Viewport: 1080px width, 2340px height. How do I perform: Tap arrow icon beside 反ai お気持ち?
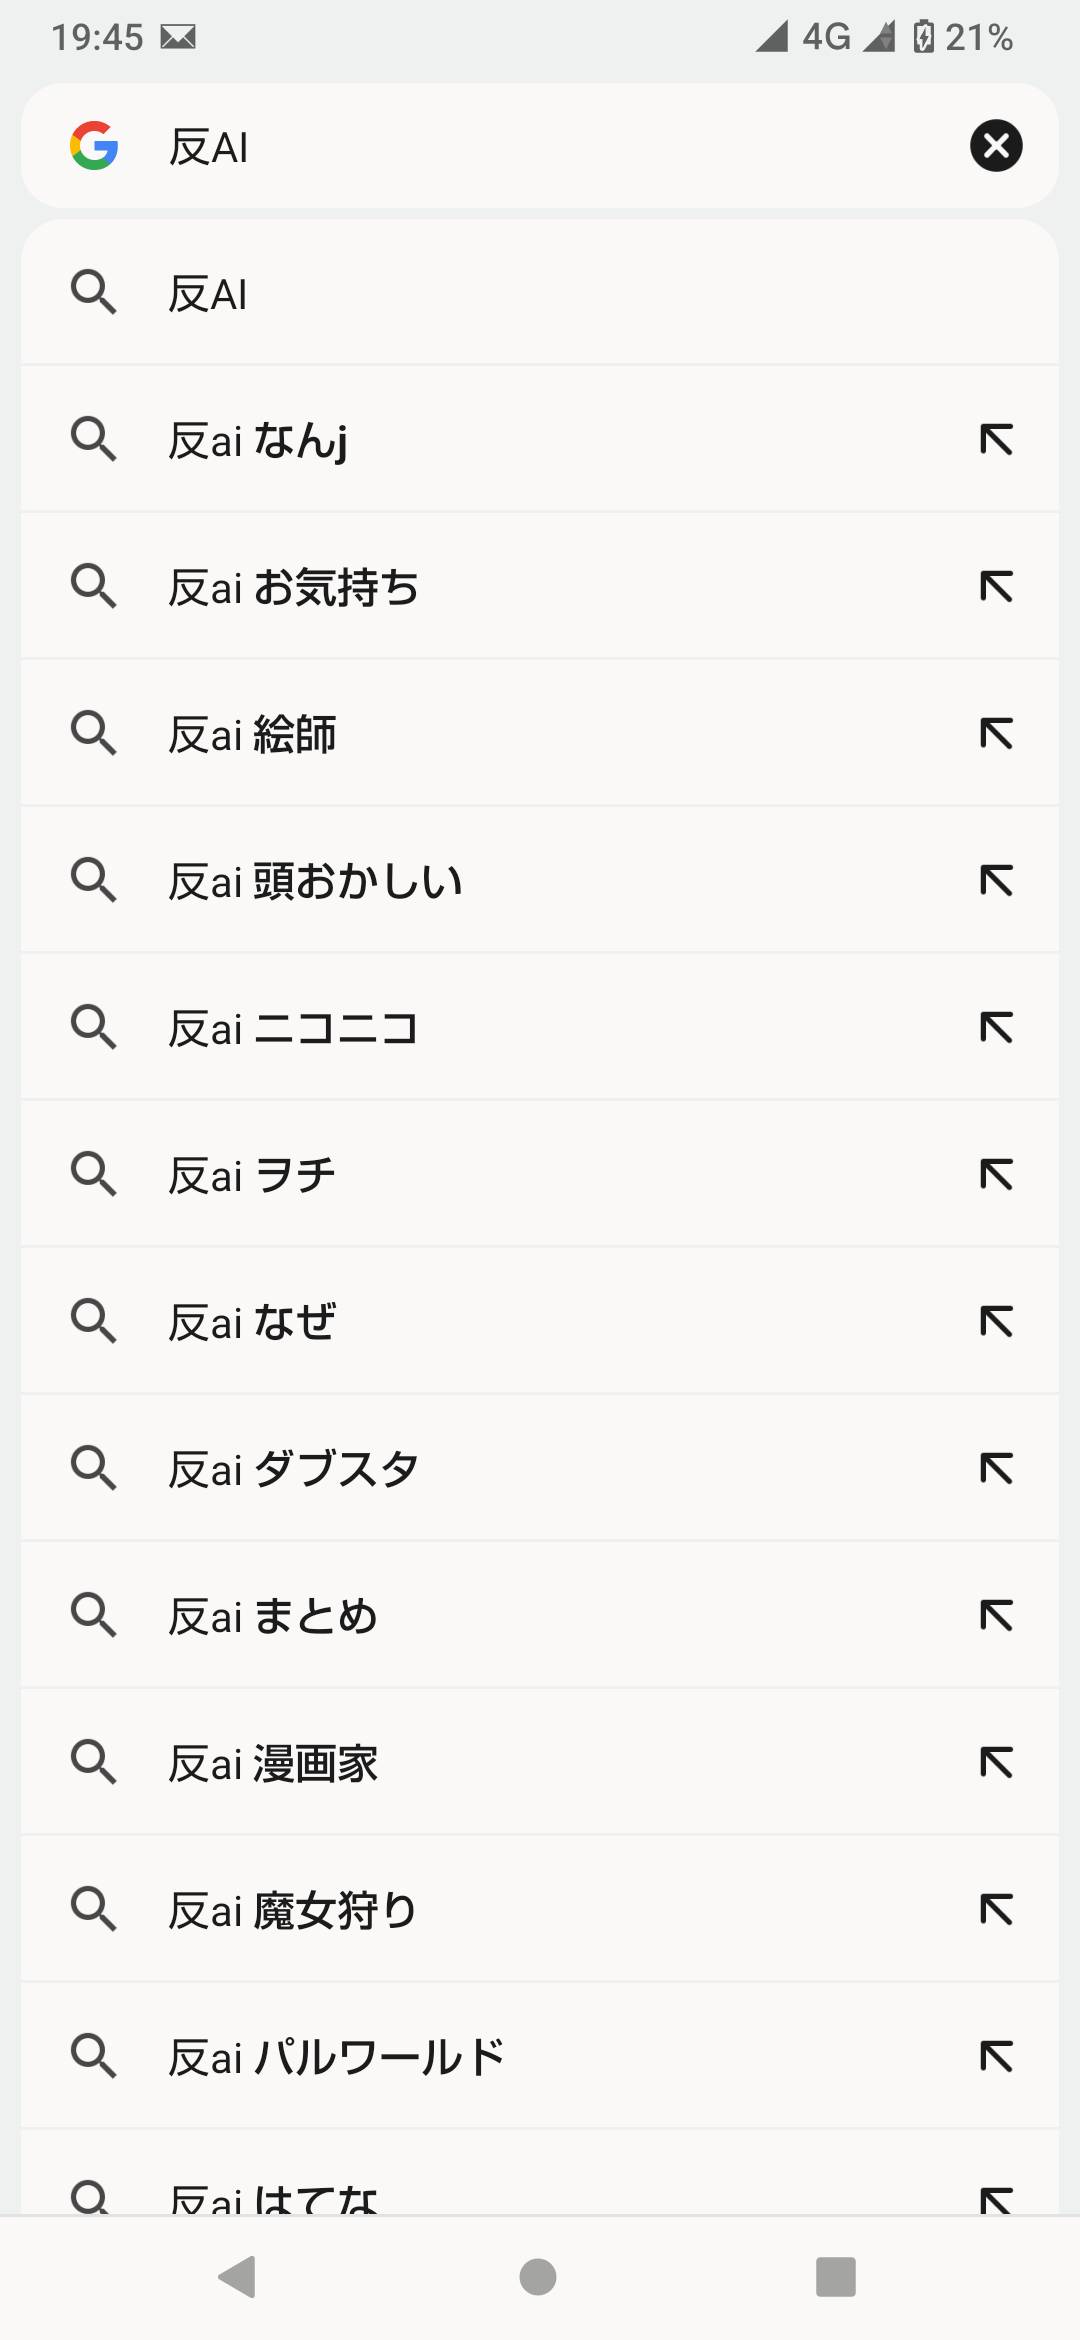pyautogui.click(x=996, y=587)
